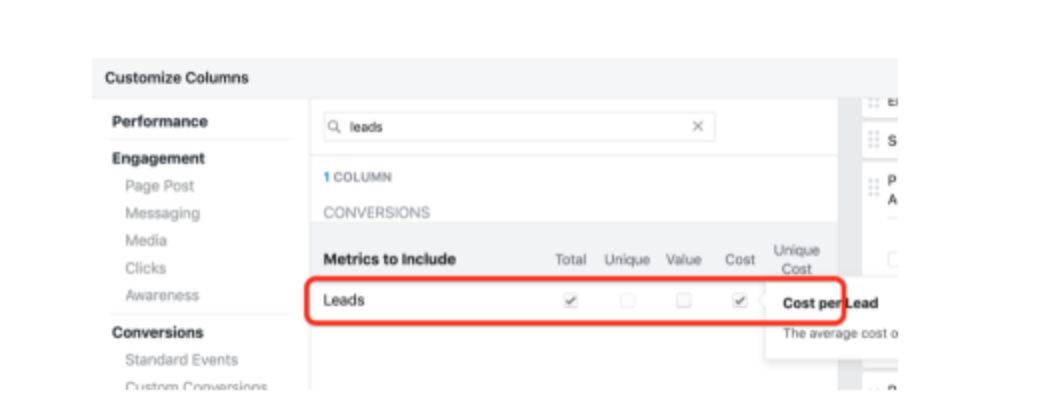Viewport: 1058px width, 416px height.
Task: Tick the Unique checkbox in the Leads row
Action: tap(627, 300)
